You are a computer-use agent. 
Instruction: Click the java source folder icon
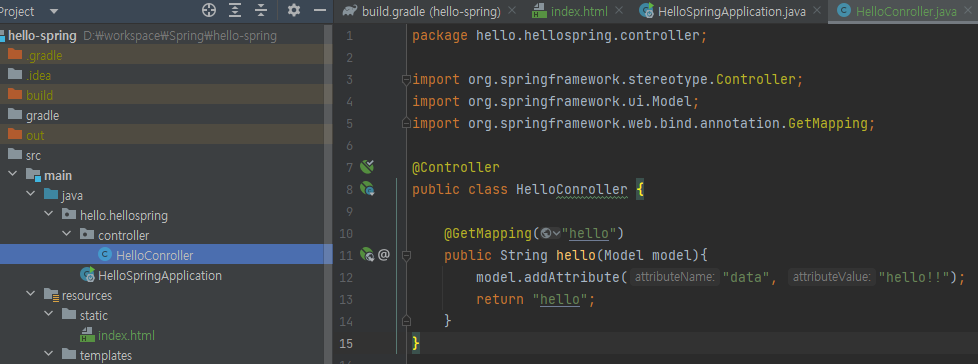[51, 194]
